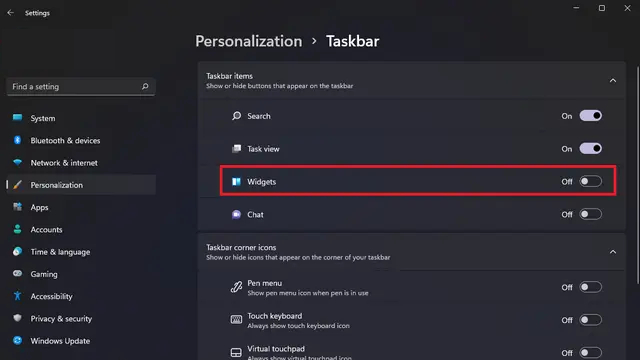Click the Windows Update icon in sidebar
Image resolution: width=640 pixels, height=360 pixels.
tap(17, 340)
